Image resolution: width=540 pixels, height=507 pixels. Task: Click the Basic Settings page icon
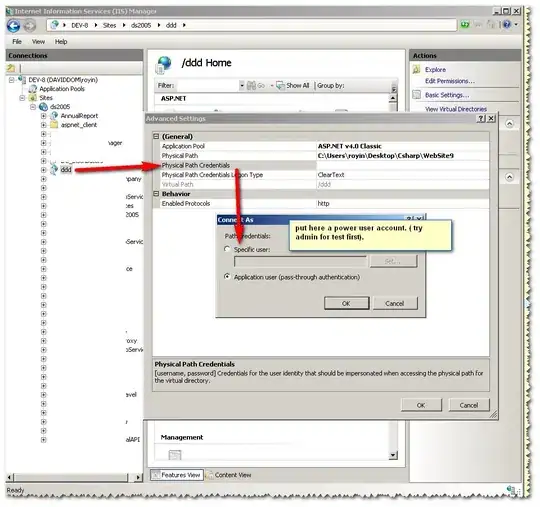point(417,95)
